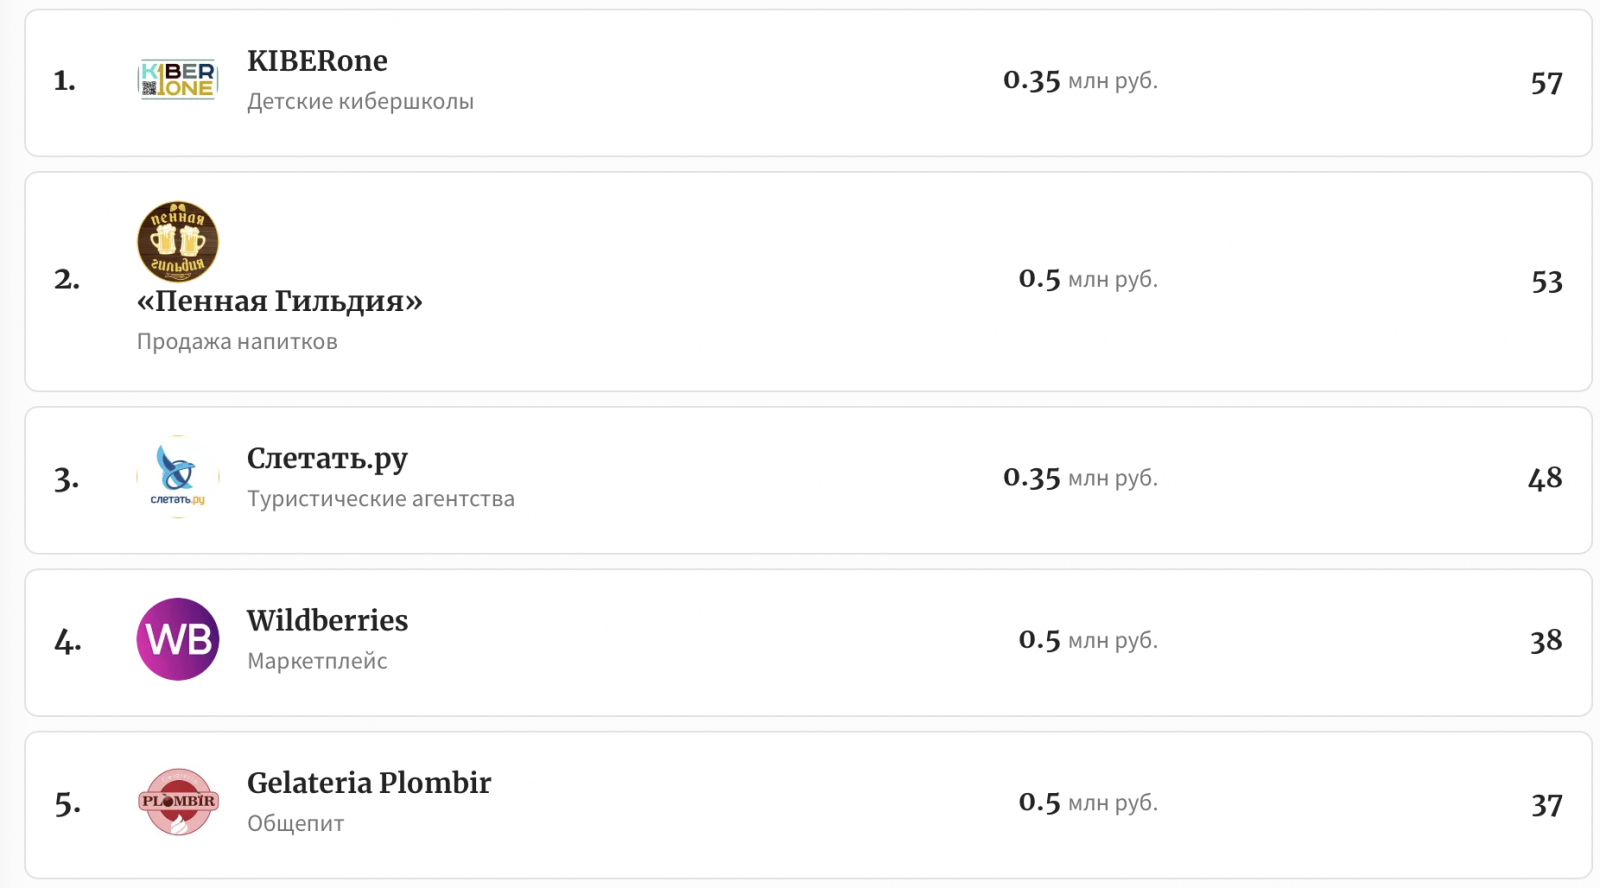Click the Пенная Гильдия beer mugs logo
1600x888 pixels.
pyautogui.click(x=177, y=242)
